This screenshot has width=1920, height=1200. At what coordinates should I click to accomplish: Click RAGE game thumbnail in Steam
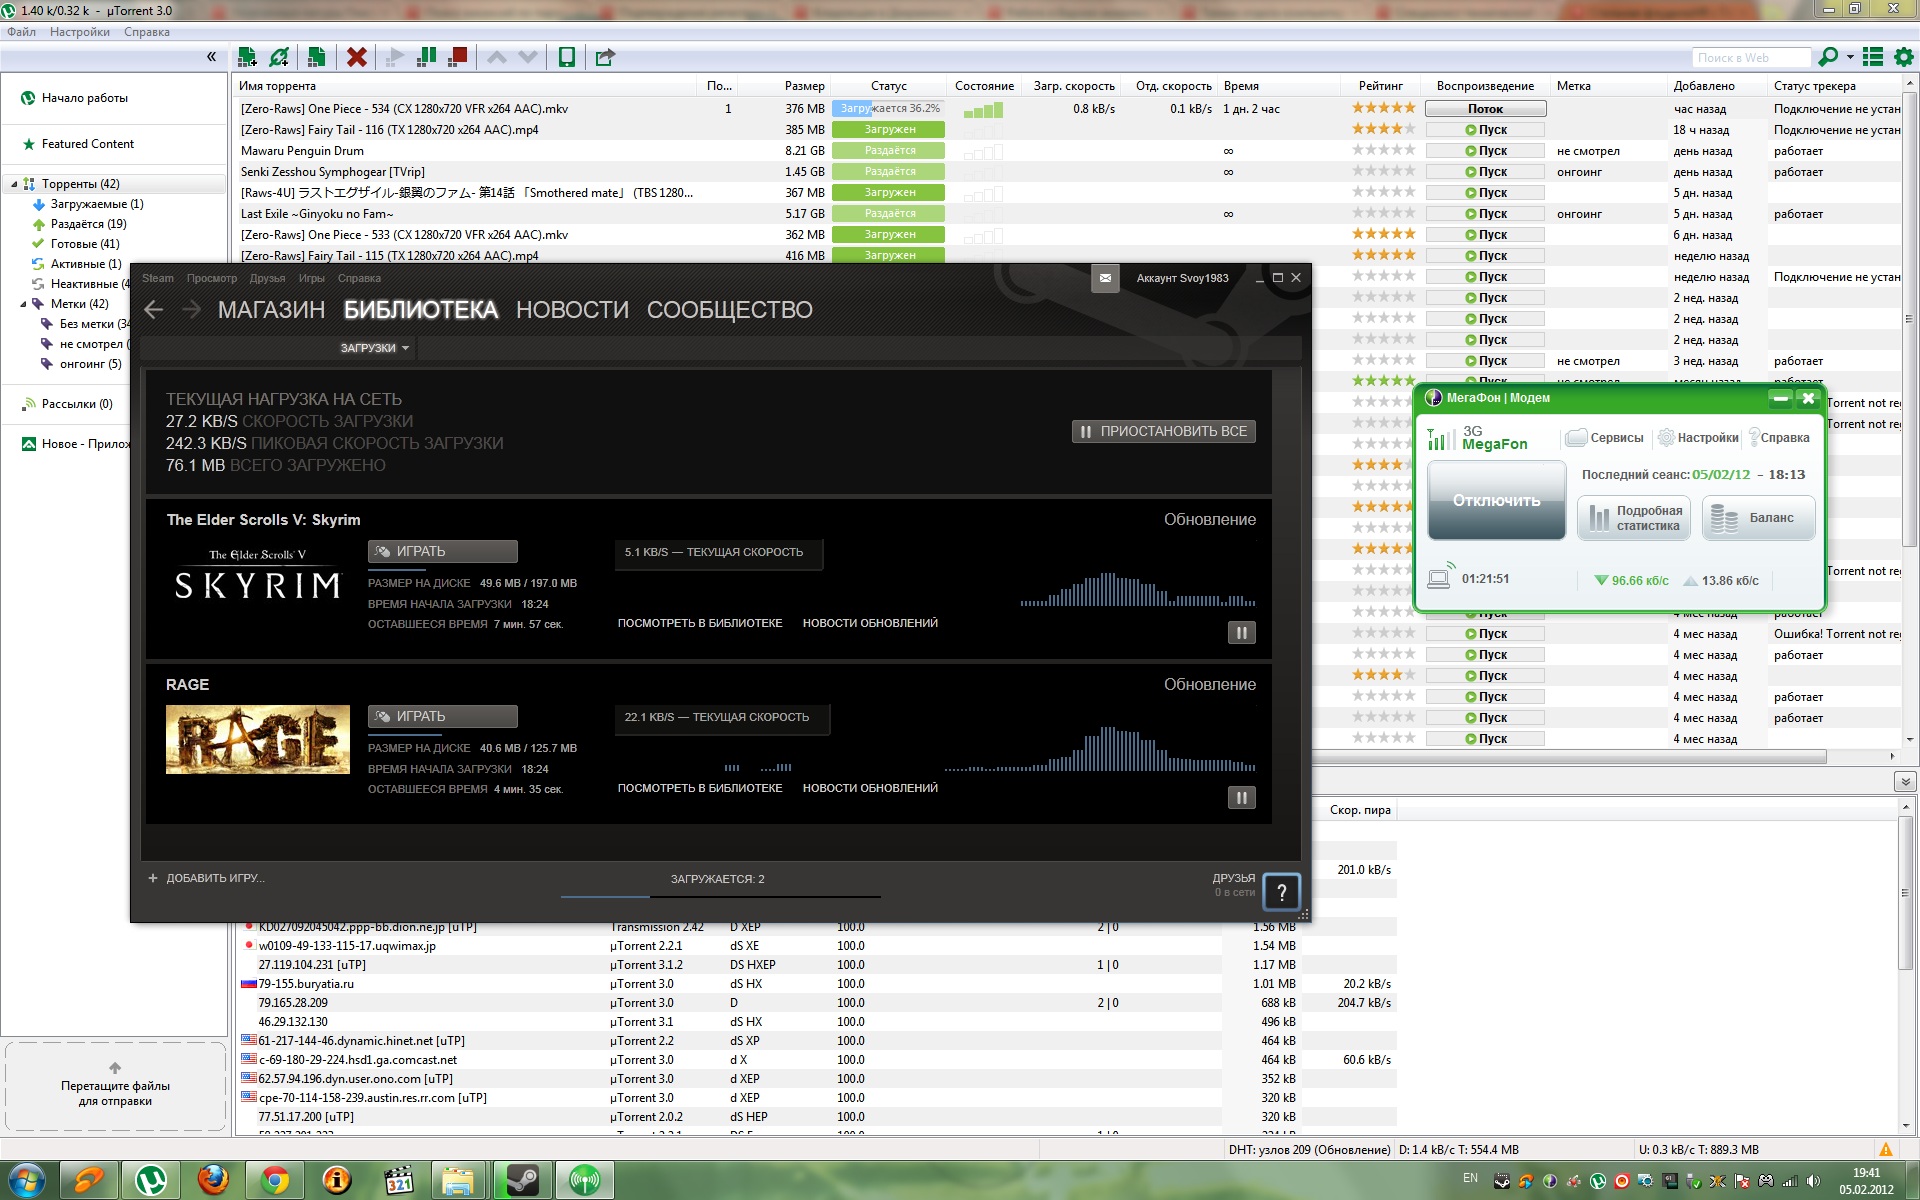(258, 740)
